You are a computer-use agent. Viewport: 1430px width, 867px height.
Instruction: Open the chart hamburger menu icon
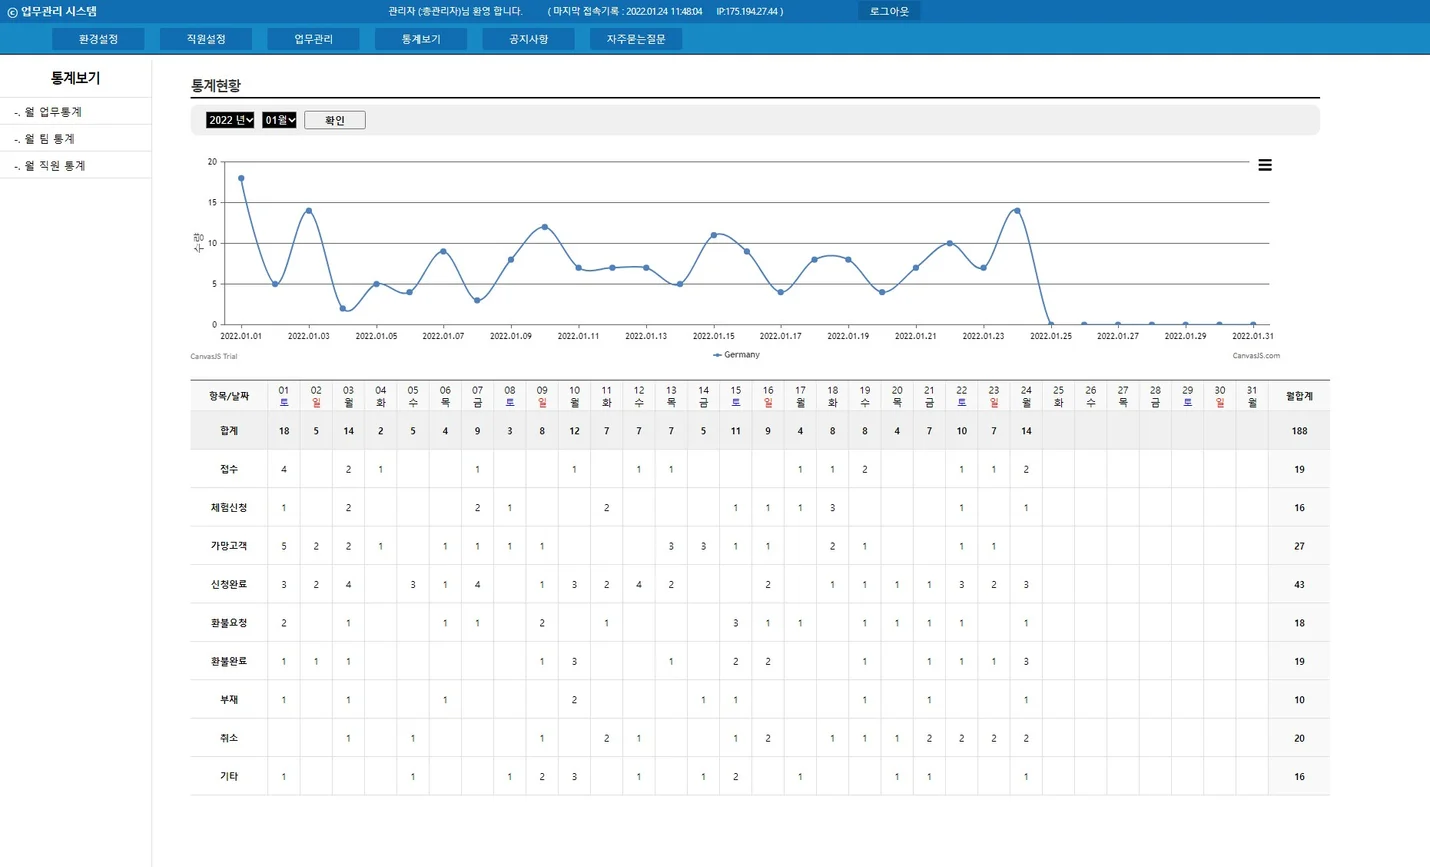pos(1265,165)
